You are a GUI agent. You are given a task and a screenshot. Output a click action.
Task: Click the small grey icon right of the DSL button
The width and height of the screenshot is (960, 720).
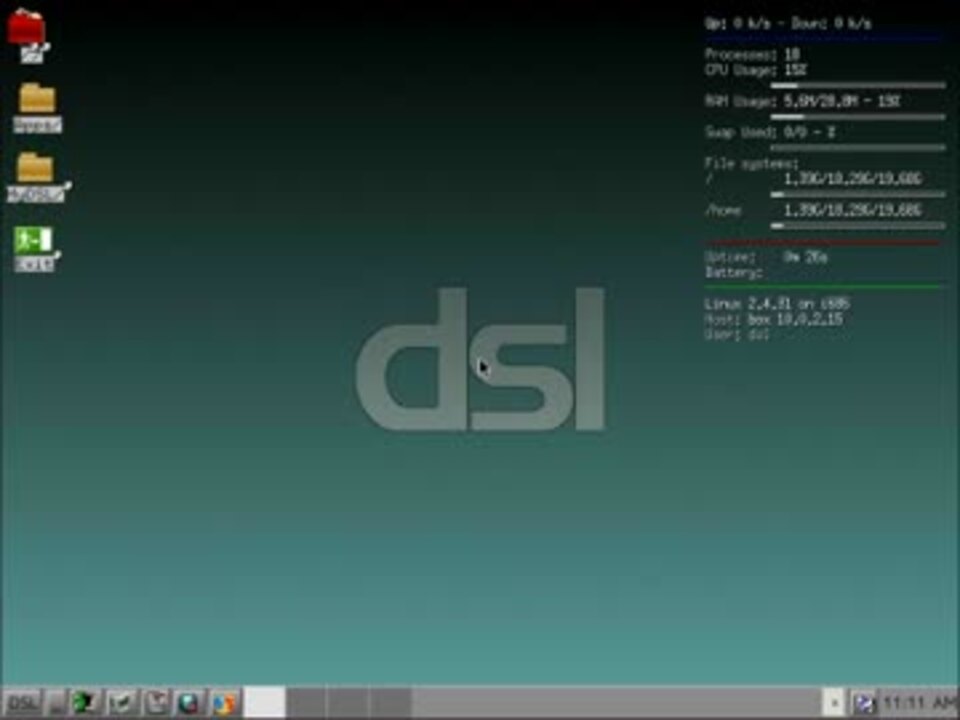(x=57, y=703)
